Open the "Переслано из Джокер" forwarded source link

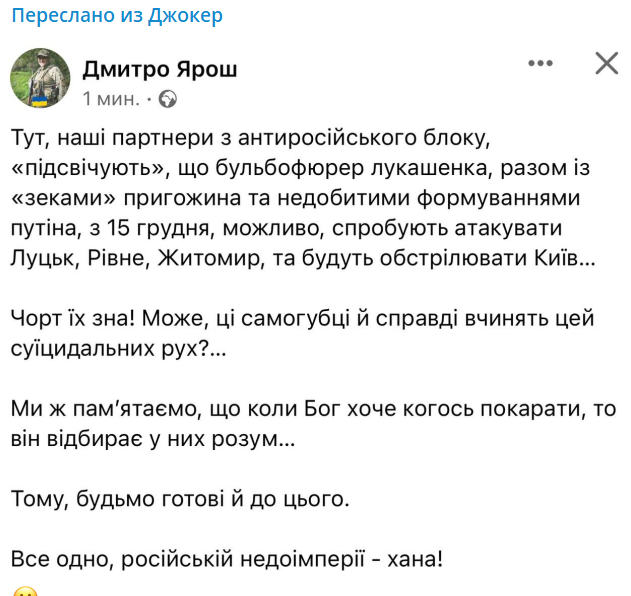pyautogui.click(x=117, y=16)
